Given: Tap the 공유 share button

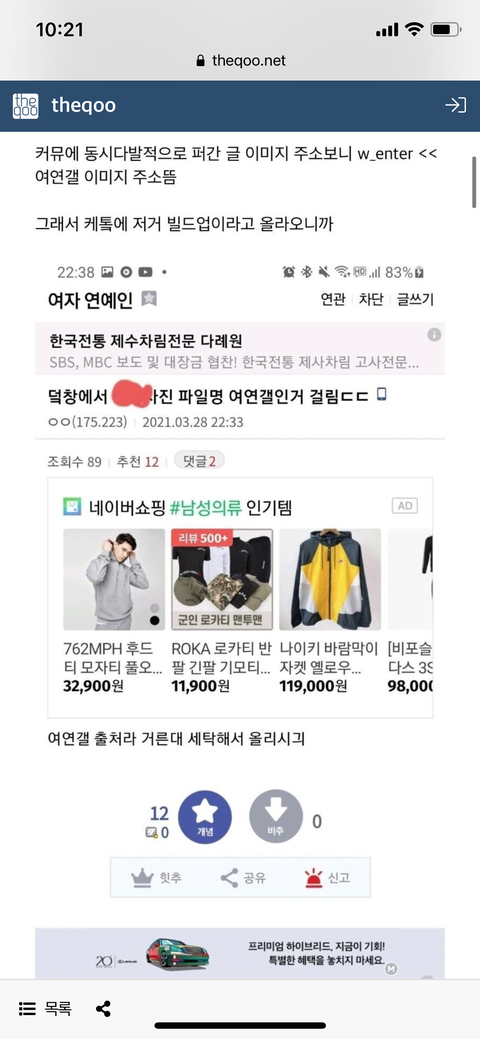Looking at the screenshot, I should pos(243,879).
